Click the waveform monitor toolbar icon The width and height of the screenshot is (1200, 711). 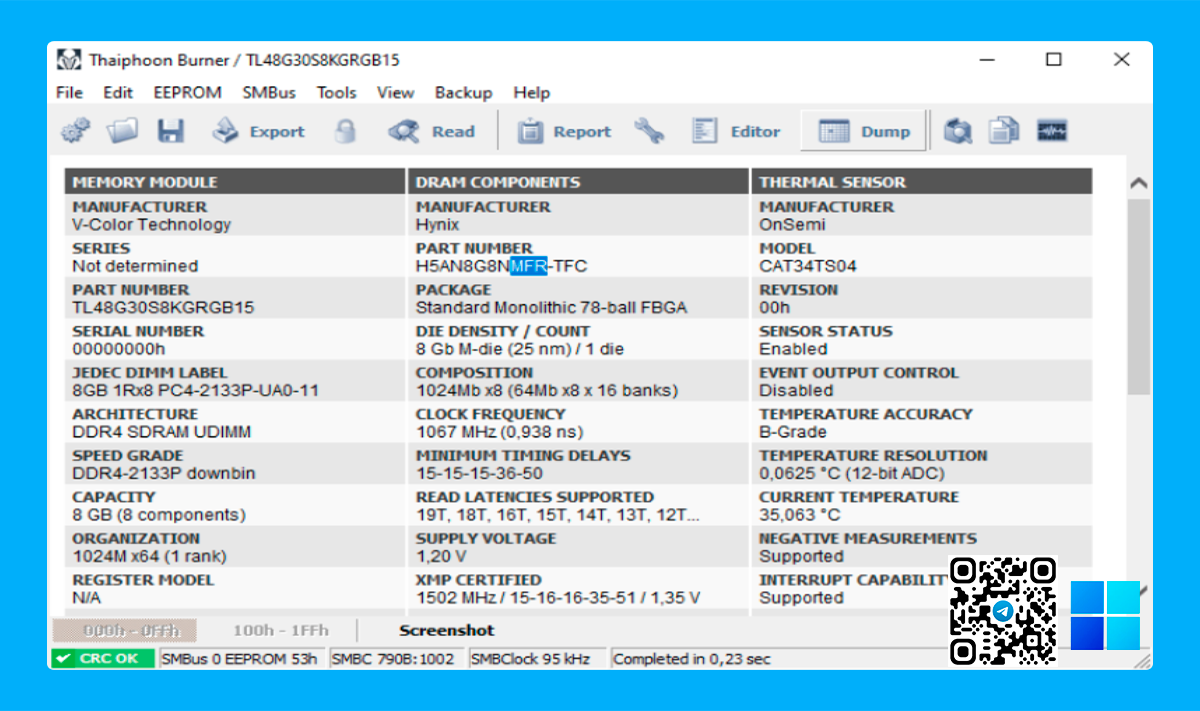(x=1051, y=131)
